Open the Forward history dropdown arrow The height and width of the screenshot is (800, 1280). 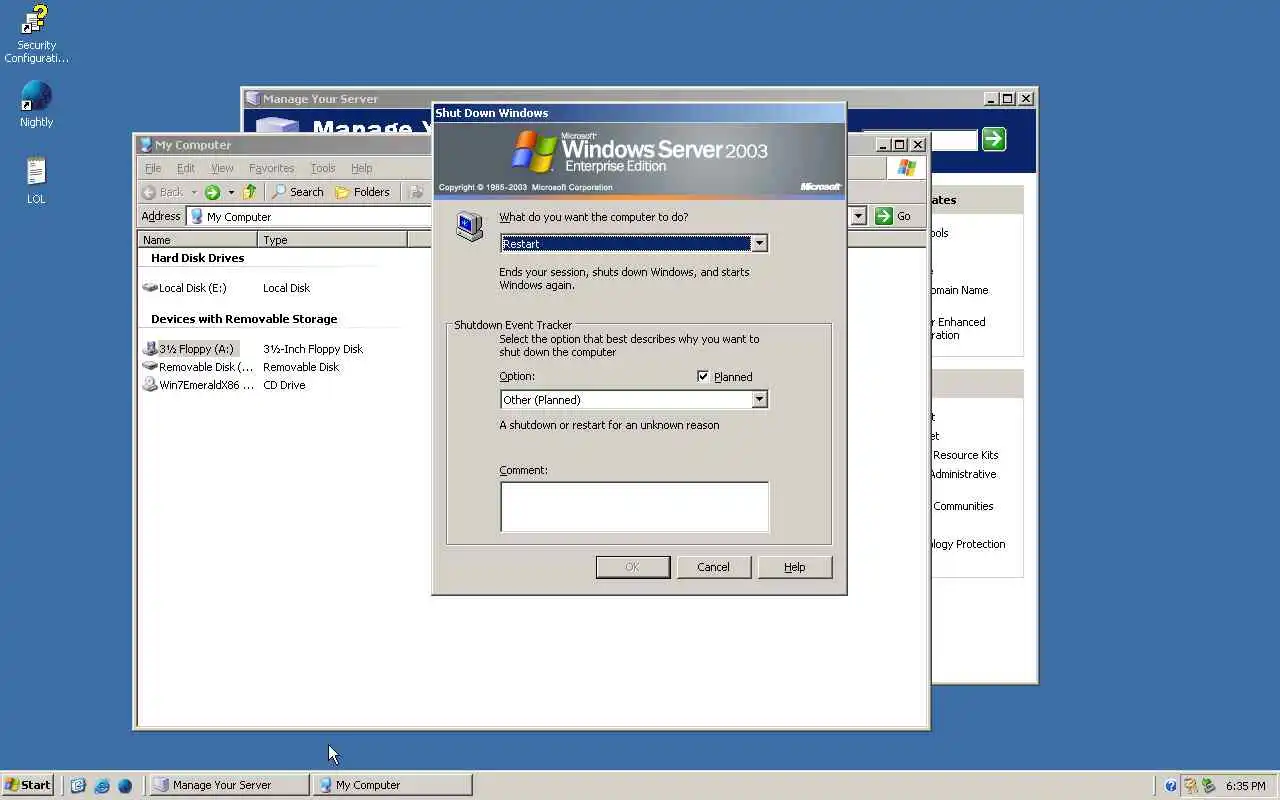231,192
